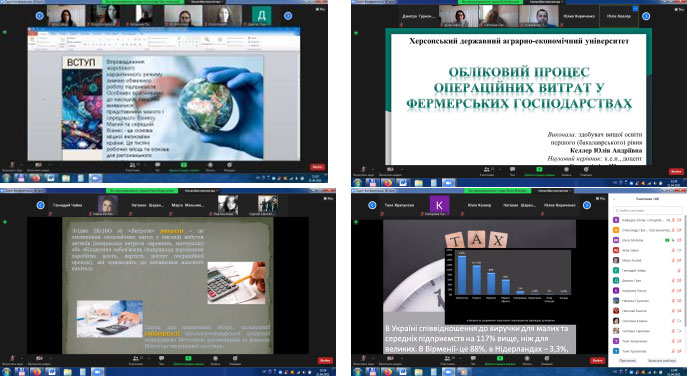Open the Chat icon under the TAX slide
Image resolution: width=691 pixels, height=382 pixels.
(473, 359)
